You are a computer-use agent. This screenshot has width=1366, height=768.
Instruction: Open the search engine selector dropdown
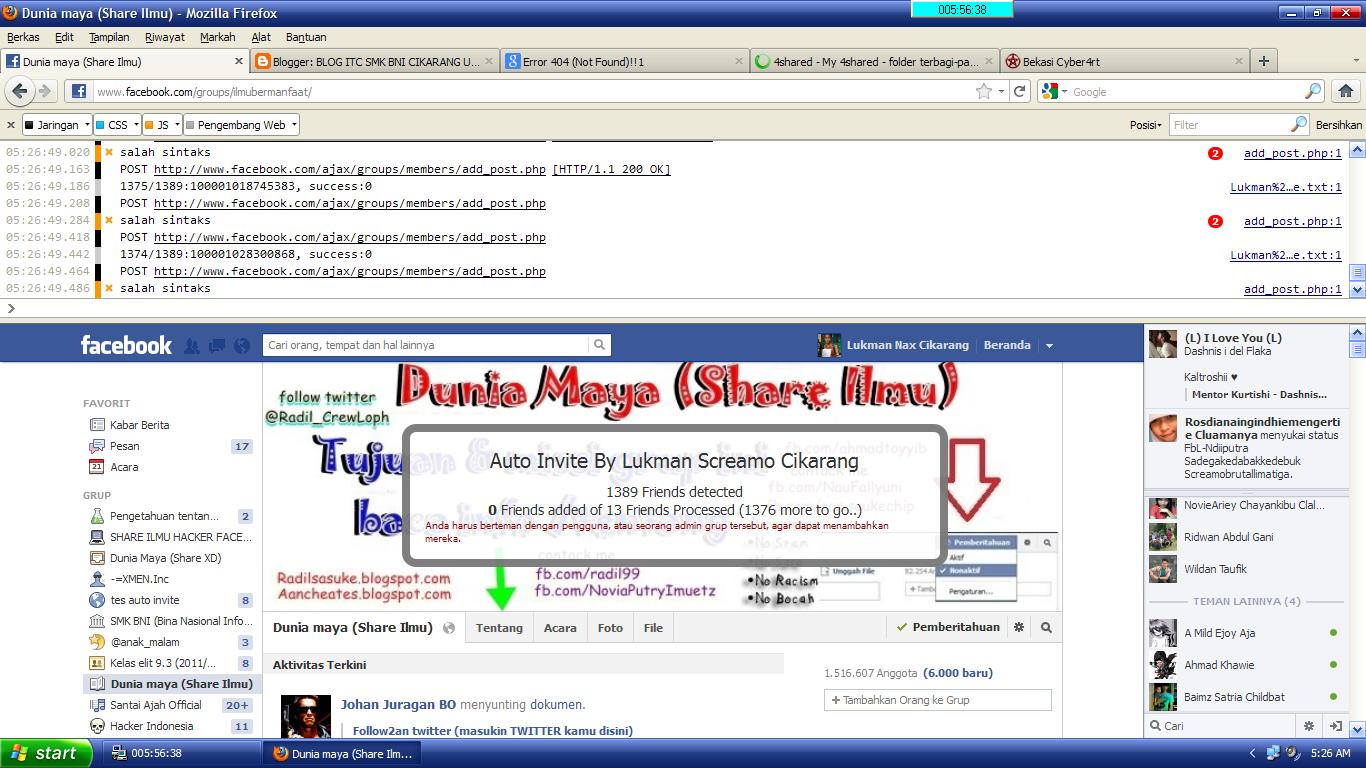(x=1053, y=91)
